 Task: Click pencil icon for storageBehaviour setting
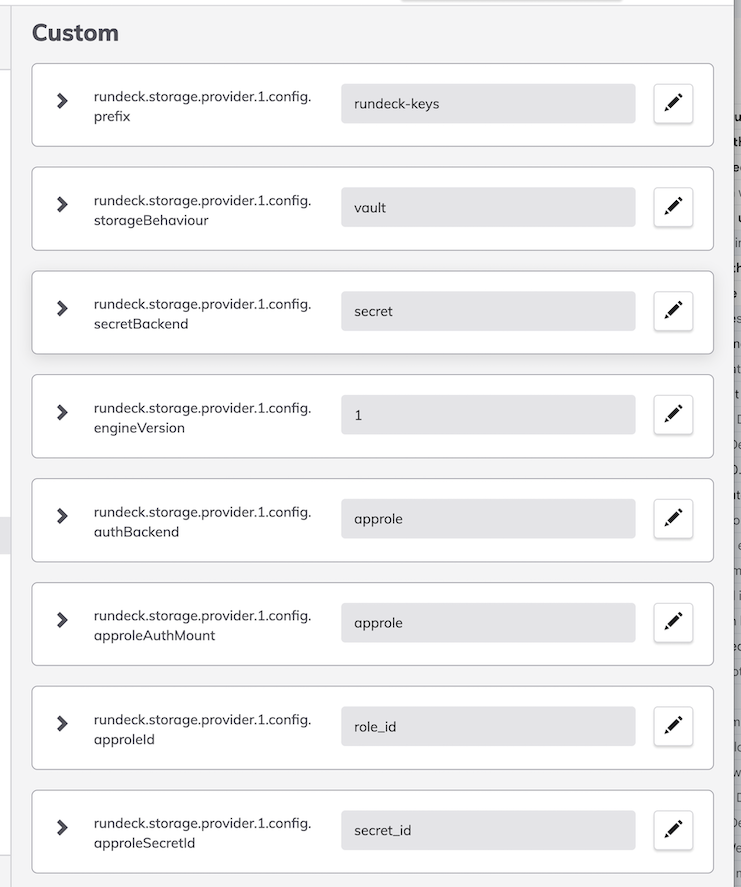(673, 207)
